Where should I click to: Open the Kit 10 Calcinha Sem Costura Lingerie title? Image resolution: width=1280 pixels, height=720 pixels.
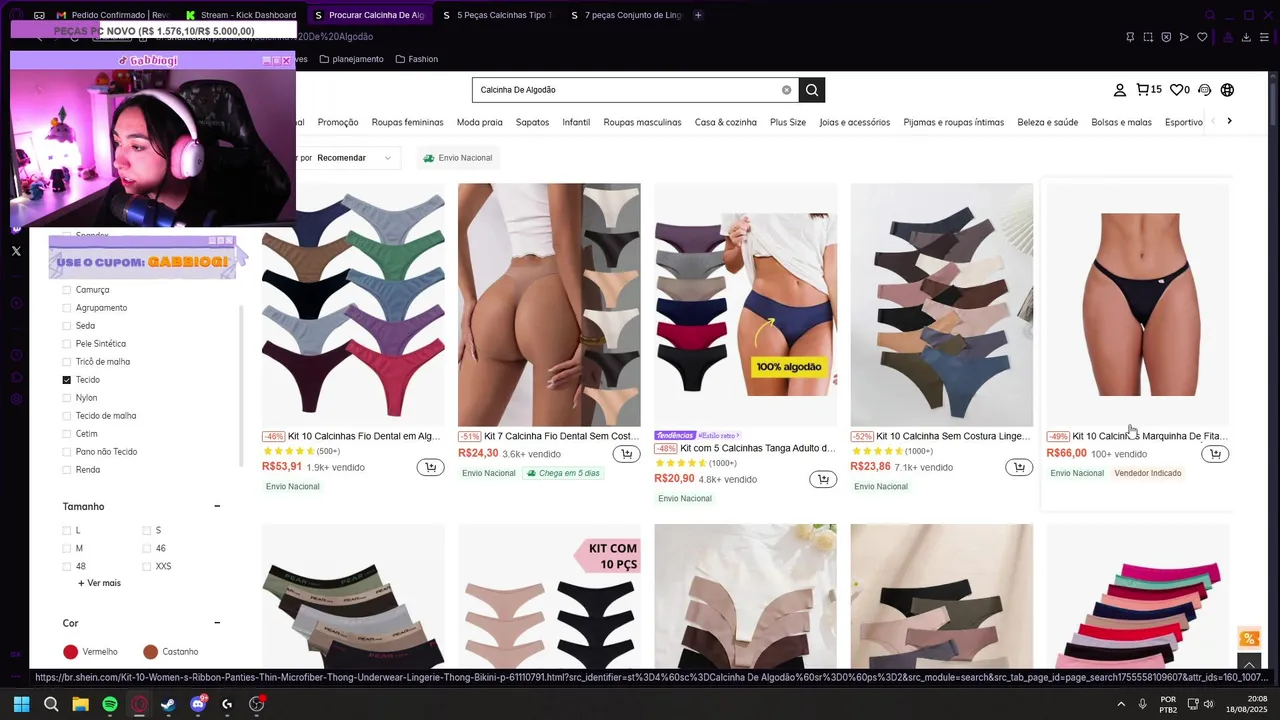(953, 436)
